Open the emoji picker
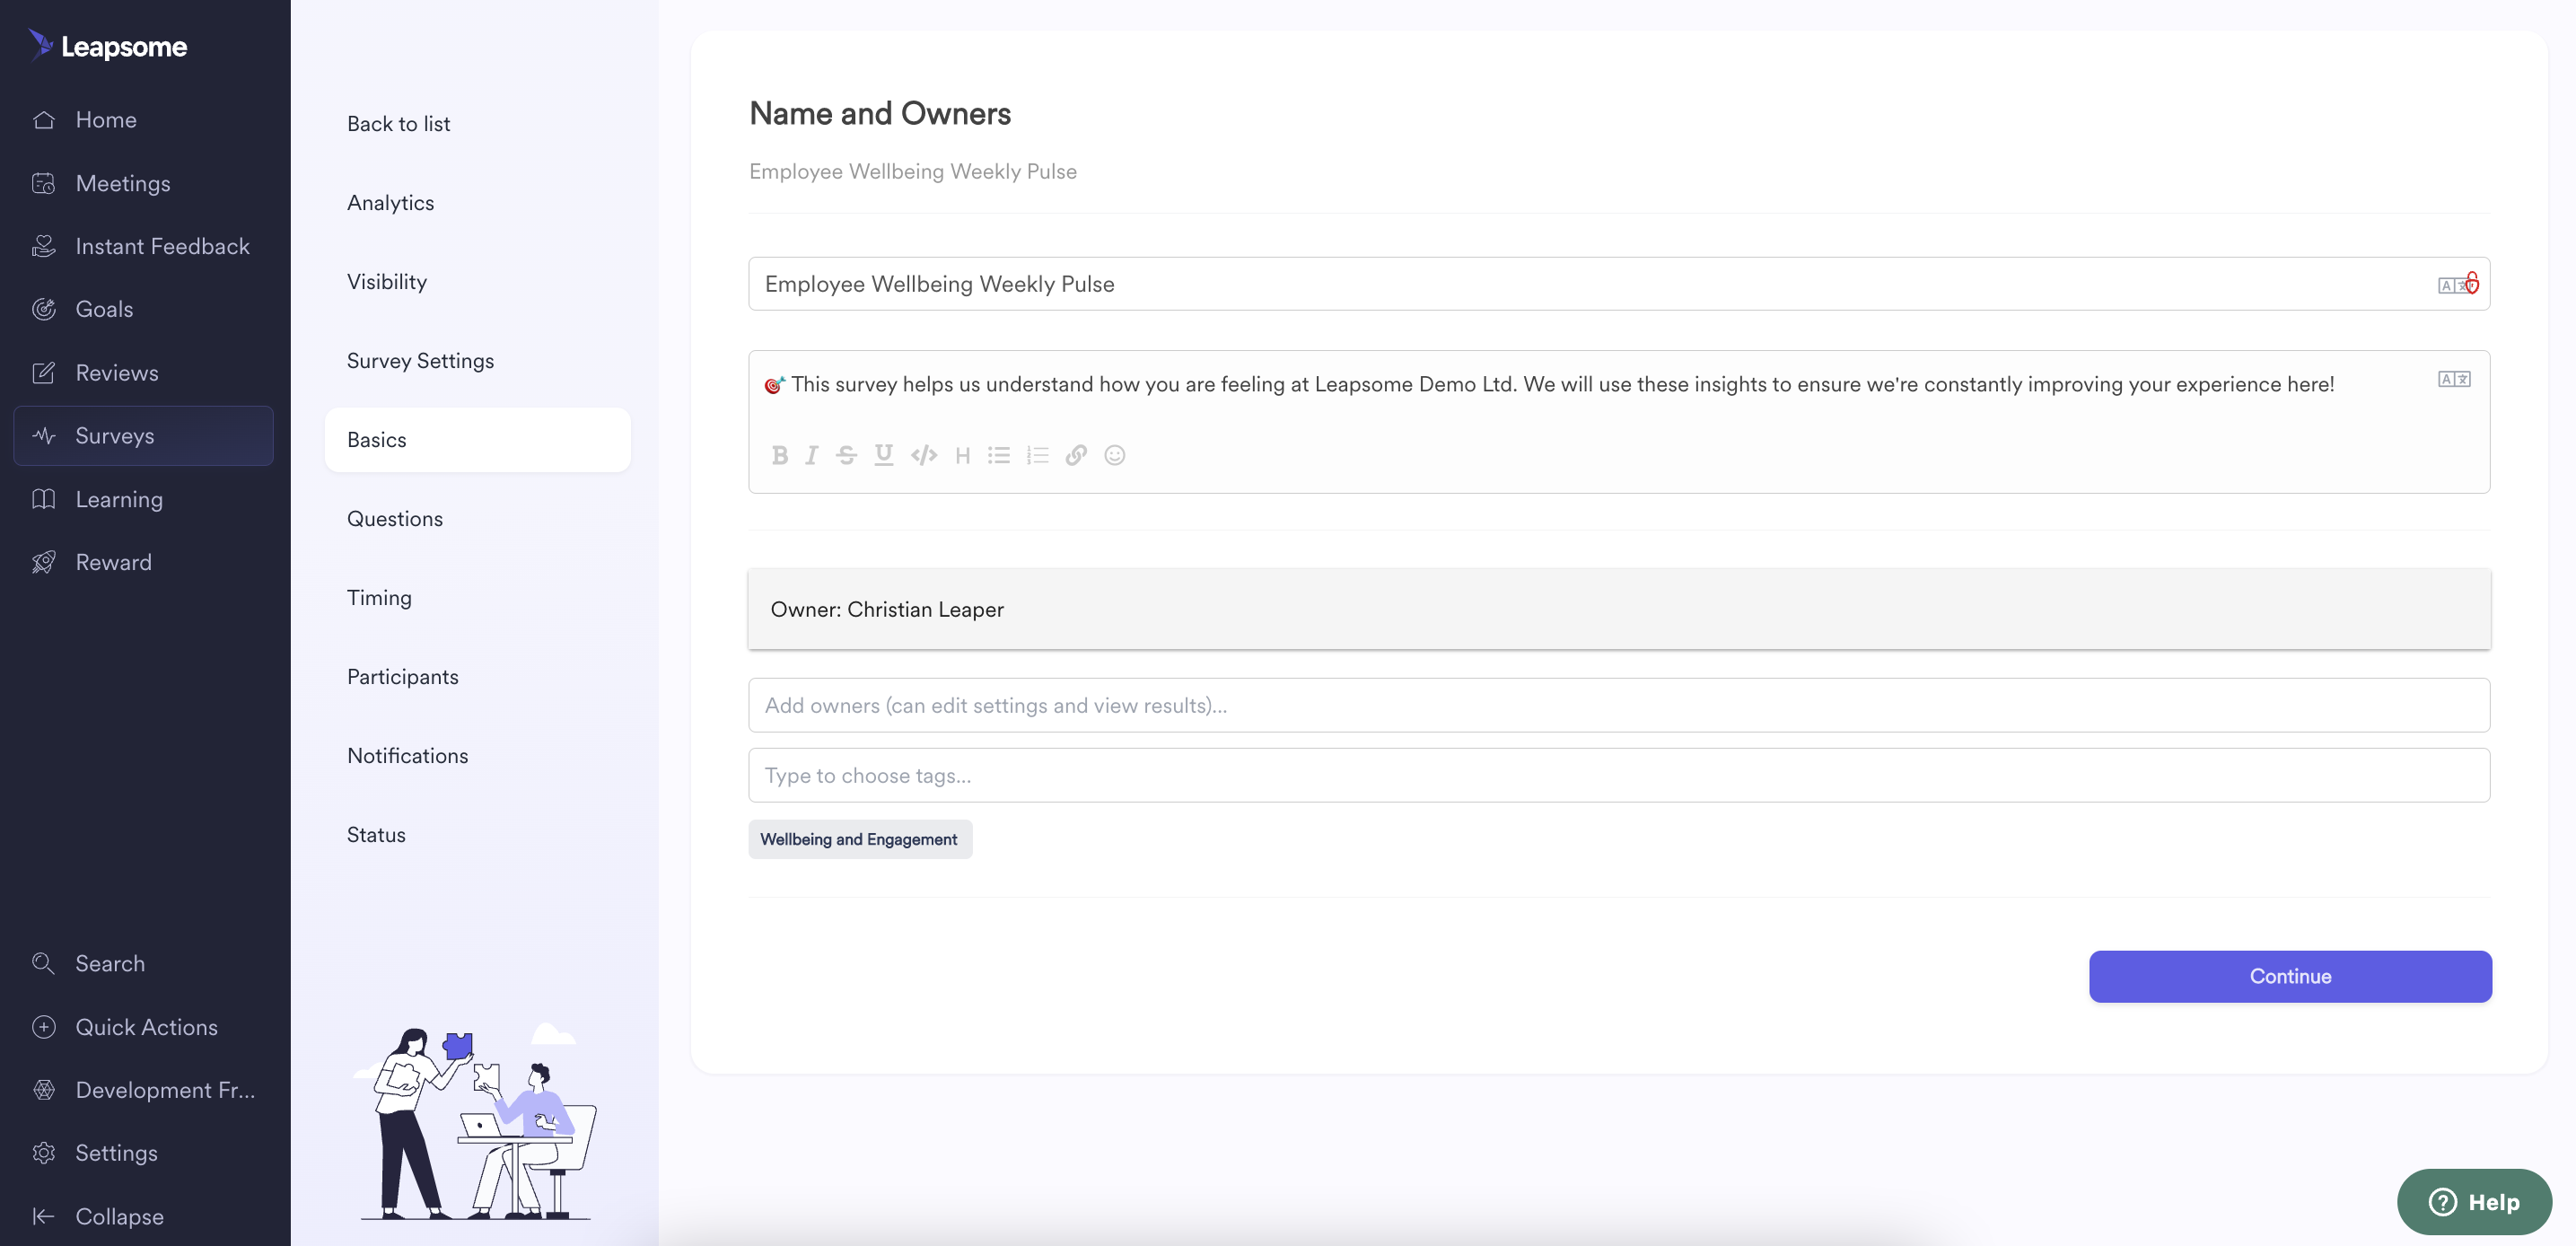The width and height of the screenshot is (2576, 1246). [x=1115, y=455]
